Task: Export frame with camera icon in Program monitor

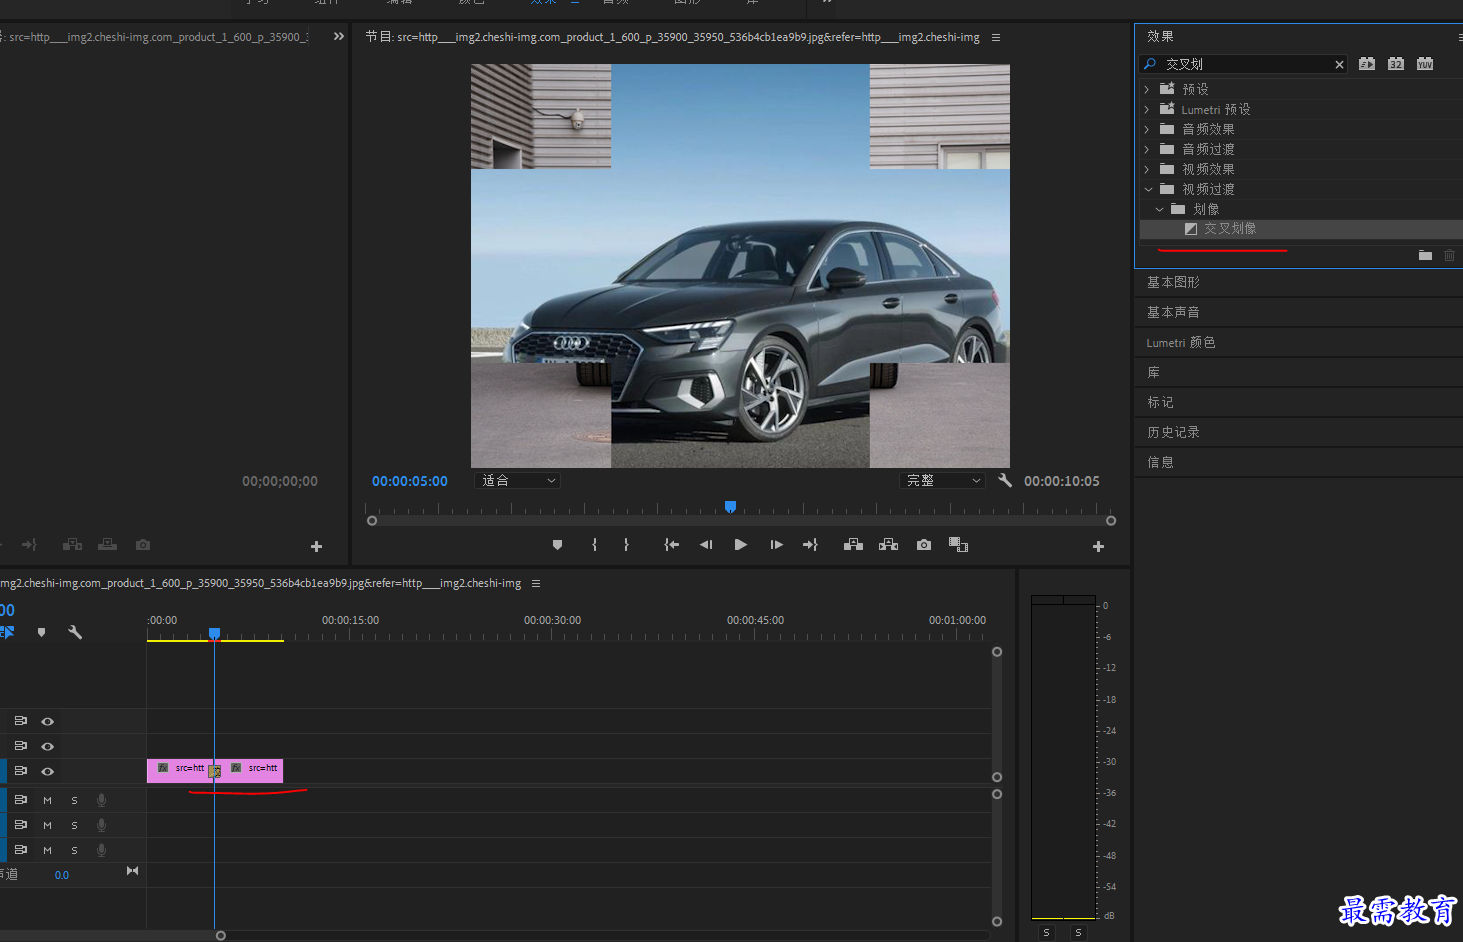Action: (924, 545)
